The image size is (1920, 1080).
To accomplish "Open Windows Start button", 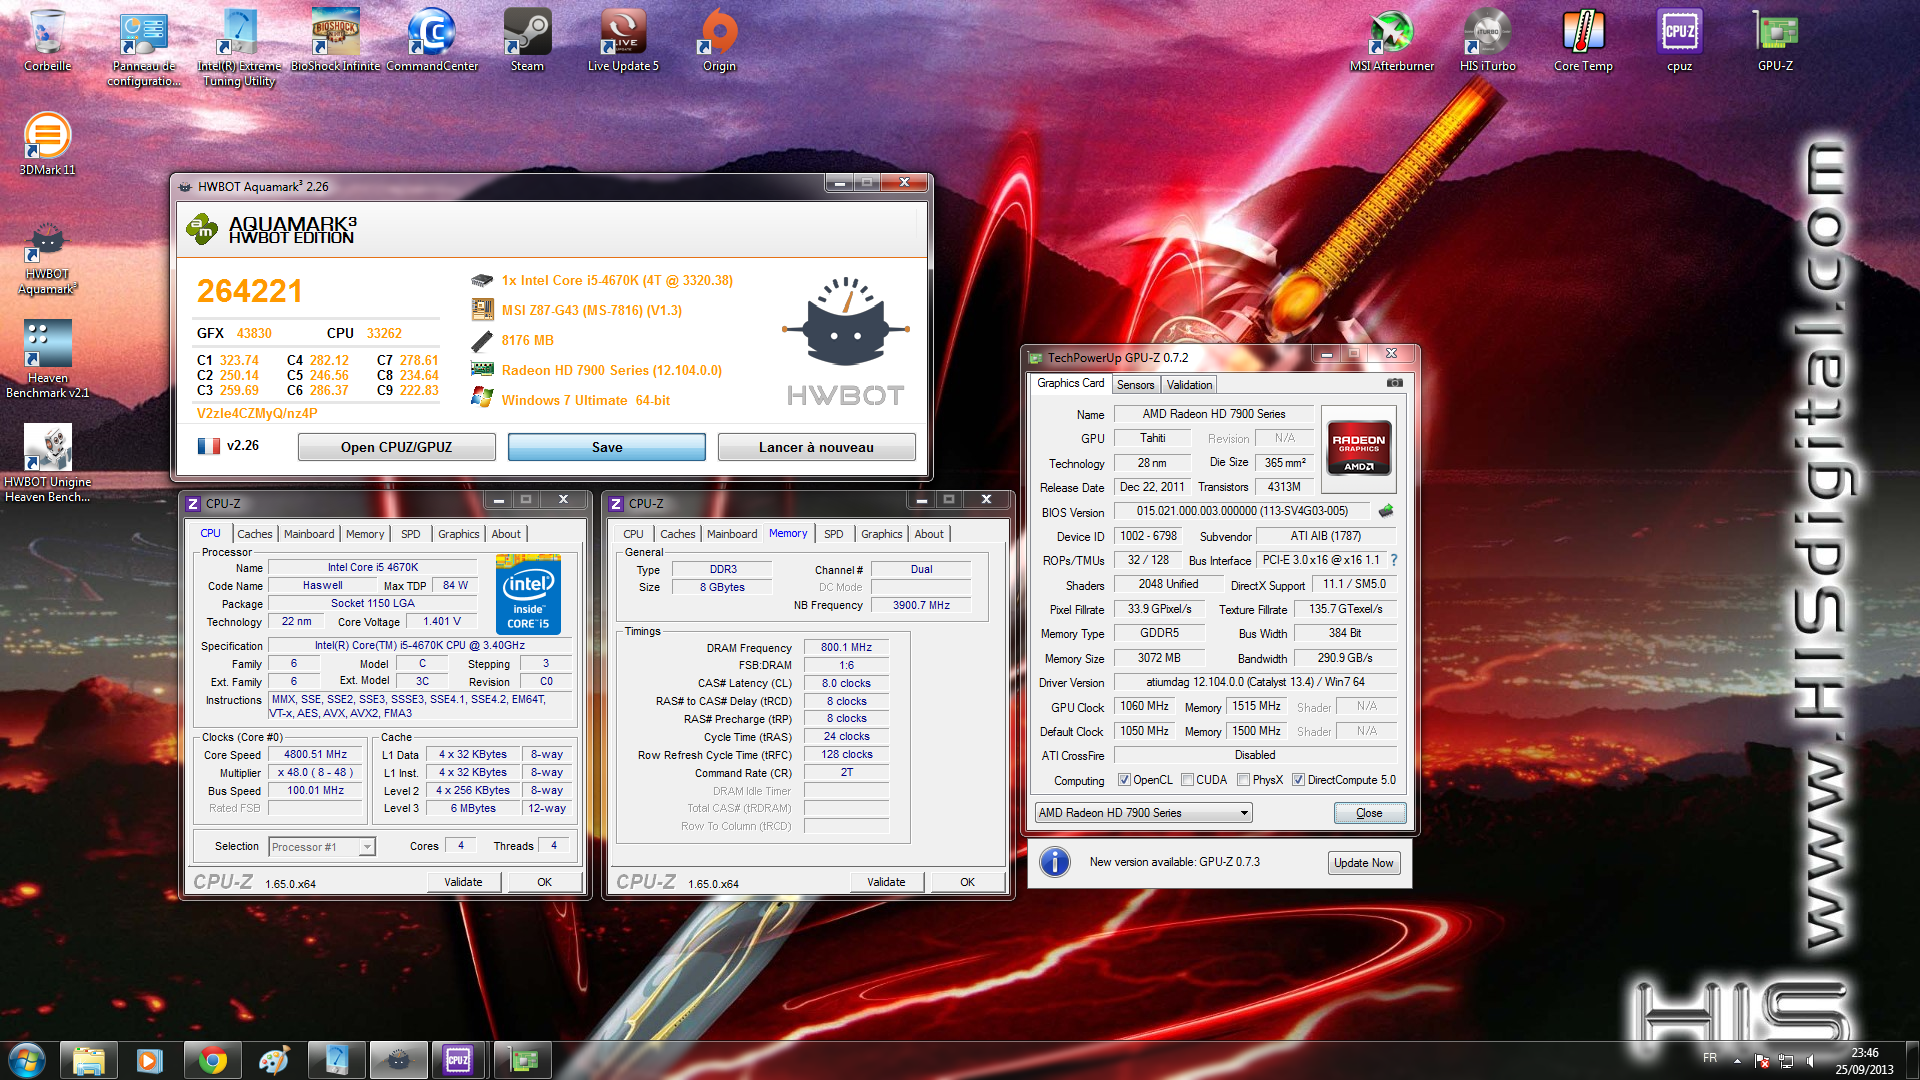I will tap(27, 1060).
